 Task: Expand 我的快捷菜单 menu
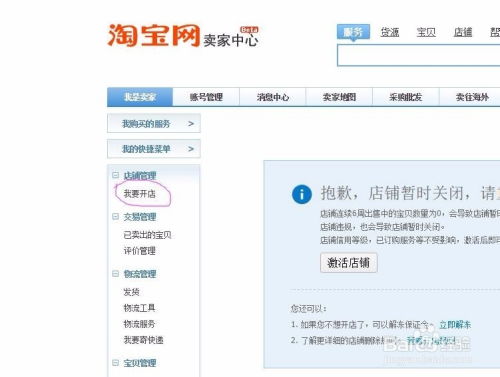pos(154,149)
